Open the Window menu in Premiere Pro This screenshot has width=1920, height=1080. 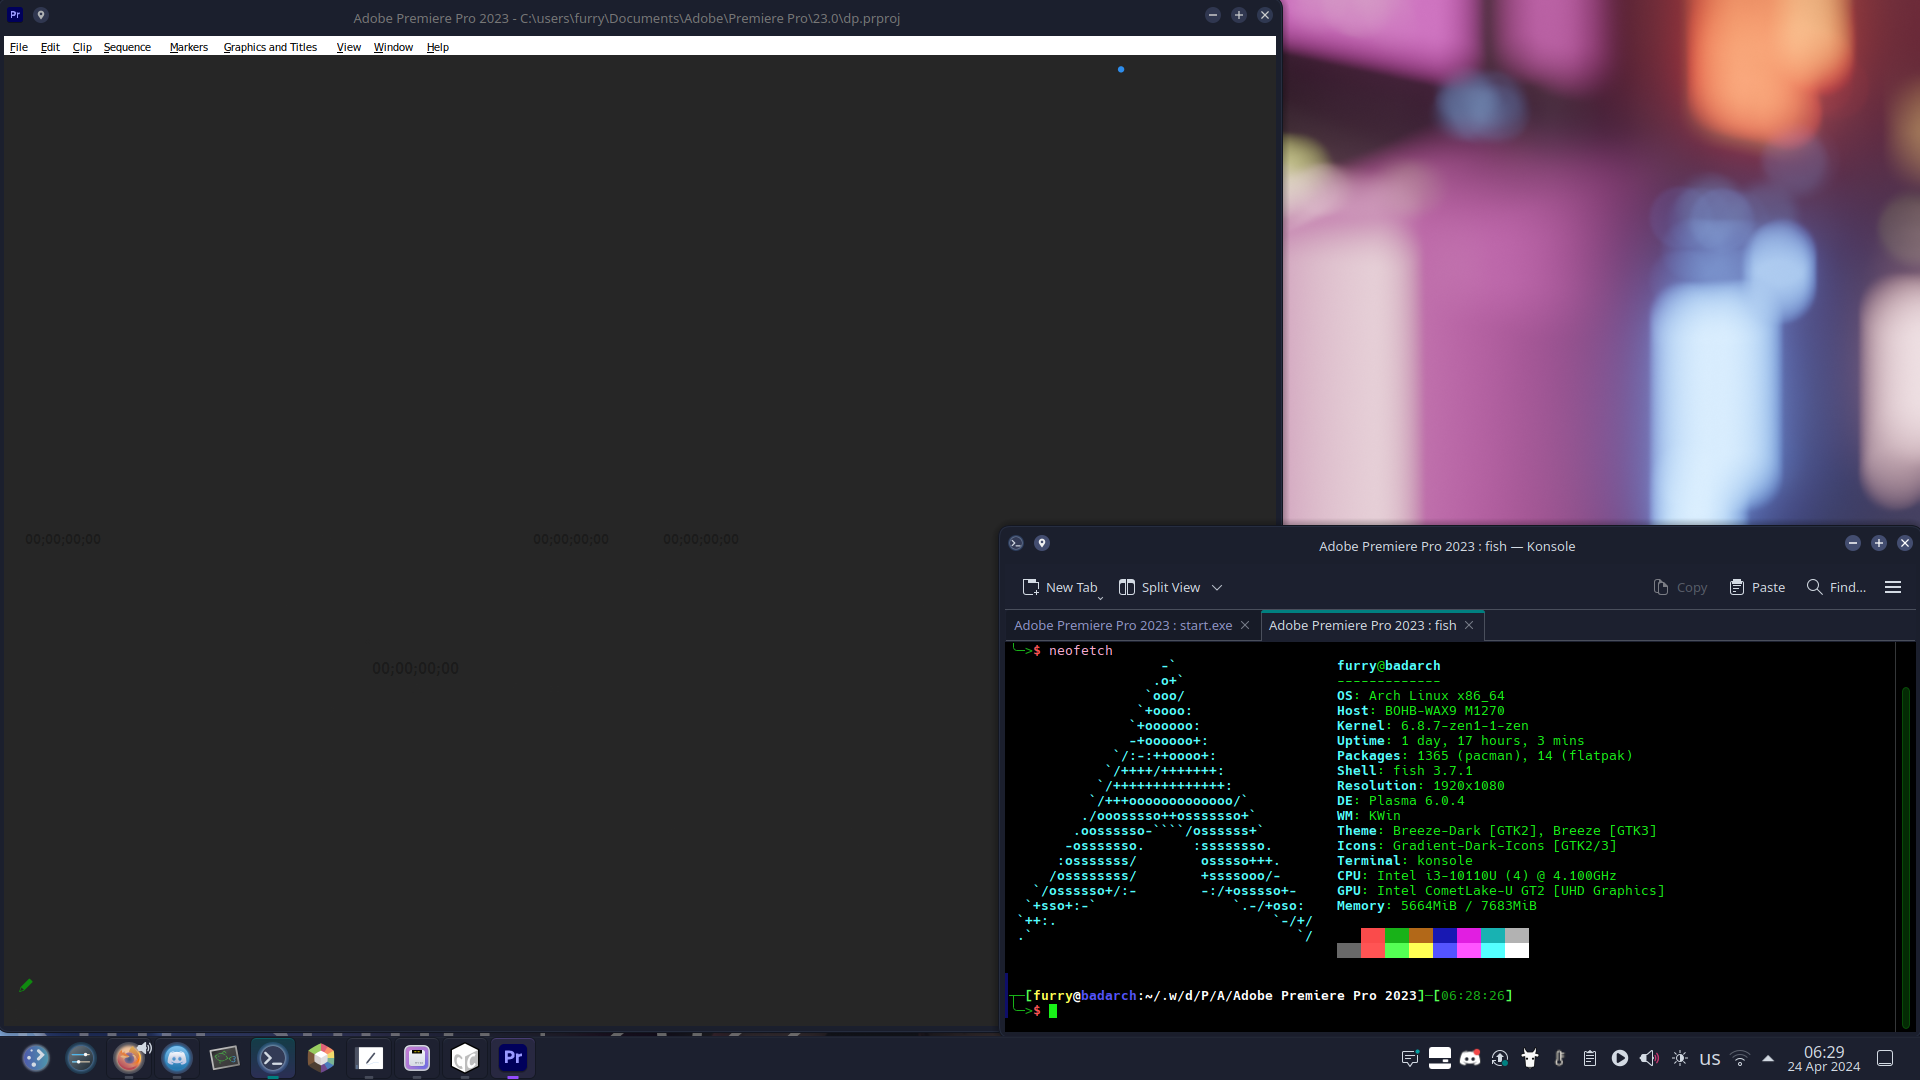tap(393, 47)
